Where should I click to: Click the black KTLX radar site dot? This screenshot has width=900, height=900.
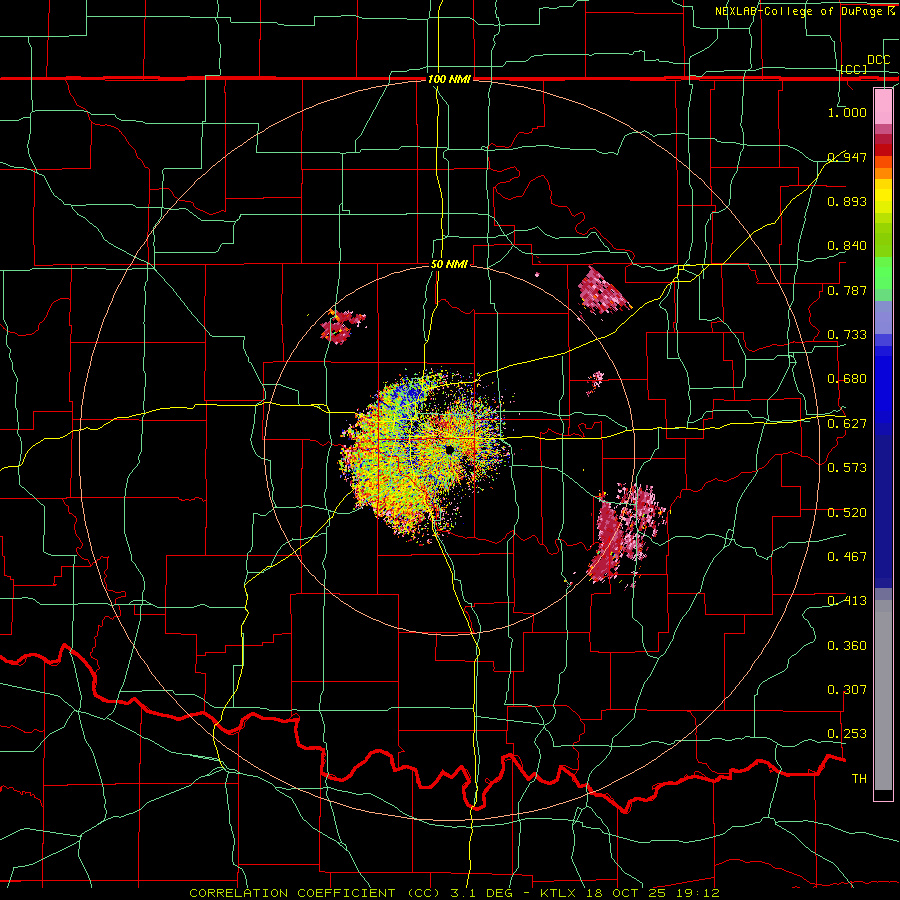tap(449, 449)
